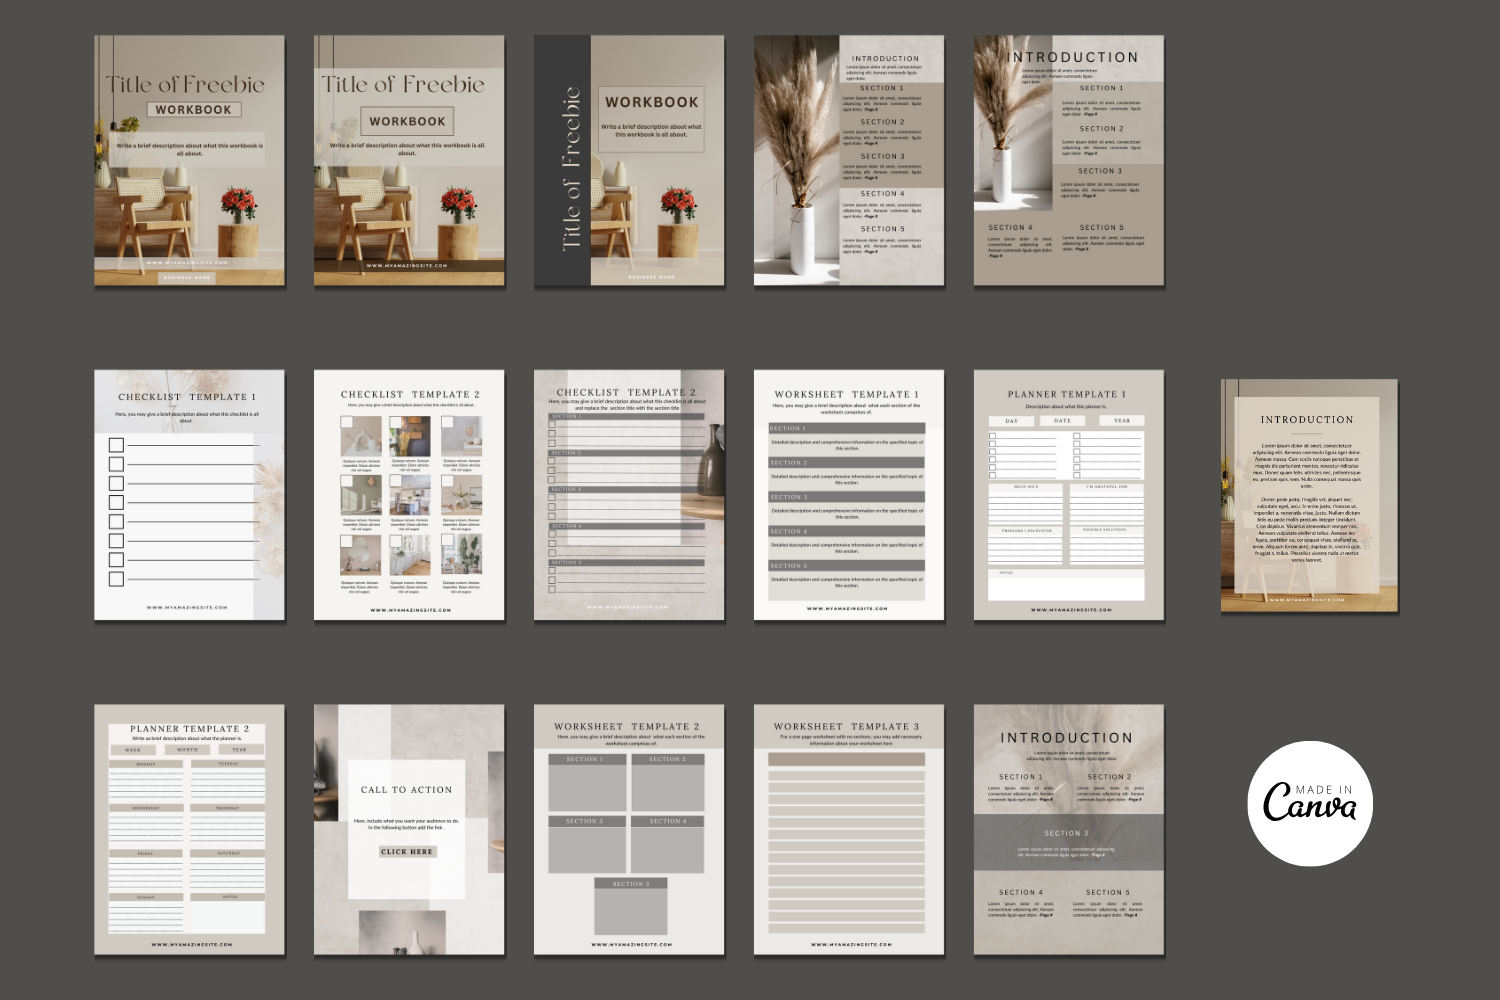The height and width of the screenshot is (1000, 1500).
Task: Select the CALL TO ACTION heading
Action: [x=407, y=790]
